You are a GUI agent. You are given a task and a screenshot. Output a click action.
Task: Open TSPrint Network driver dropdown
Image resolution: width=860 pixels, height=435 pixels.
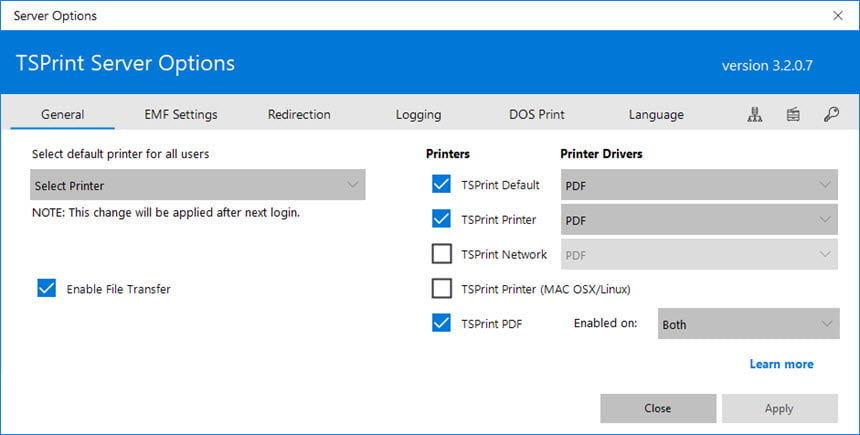699,255
